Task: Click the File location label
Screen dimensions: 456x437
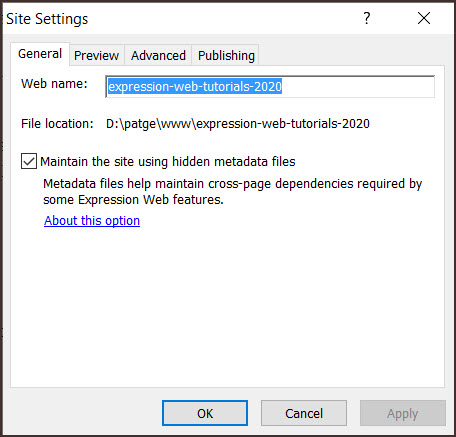Action: pyautogui.click(x=57, y=124)
